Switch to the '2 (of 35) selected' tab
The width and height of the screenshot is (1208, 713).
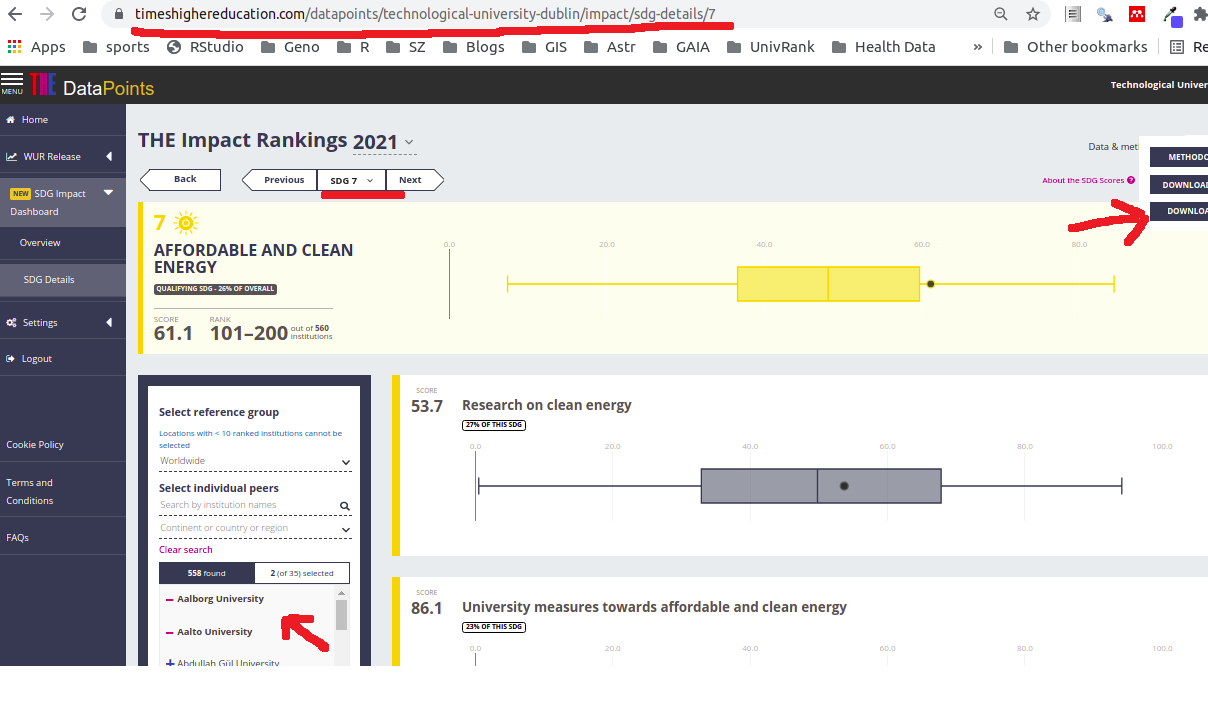301,574
